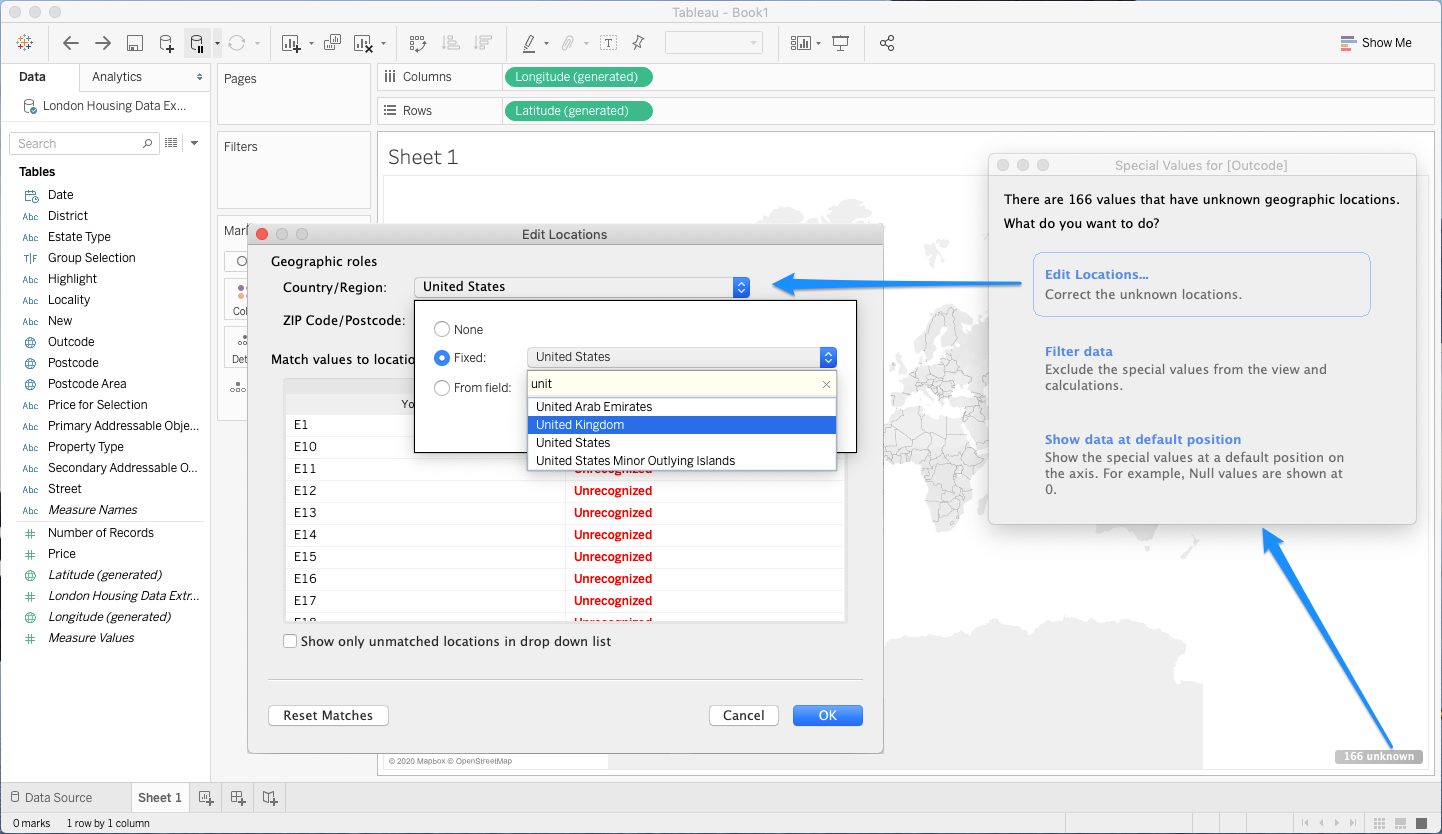This screenshot has width=1442, height=834.
Task: Click the Show mark labels icon
Action: click(608, 43)
